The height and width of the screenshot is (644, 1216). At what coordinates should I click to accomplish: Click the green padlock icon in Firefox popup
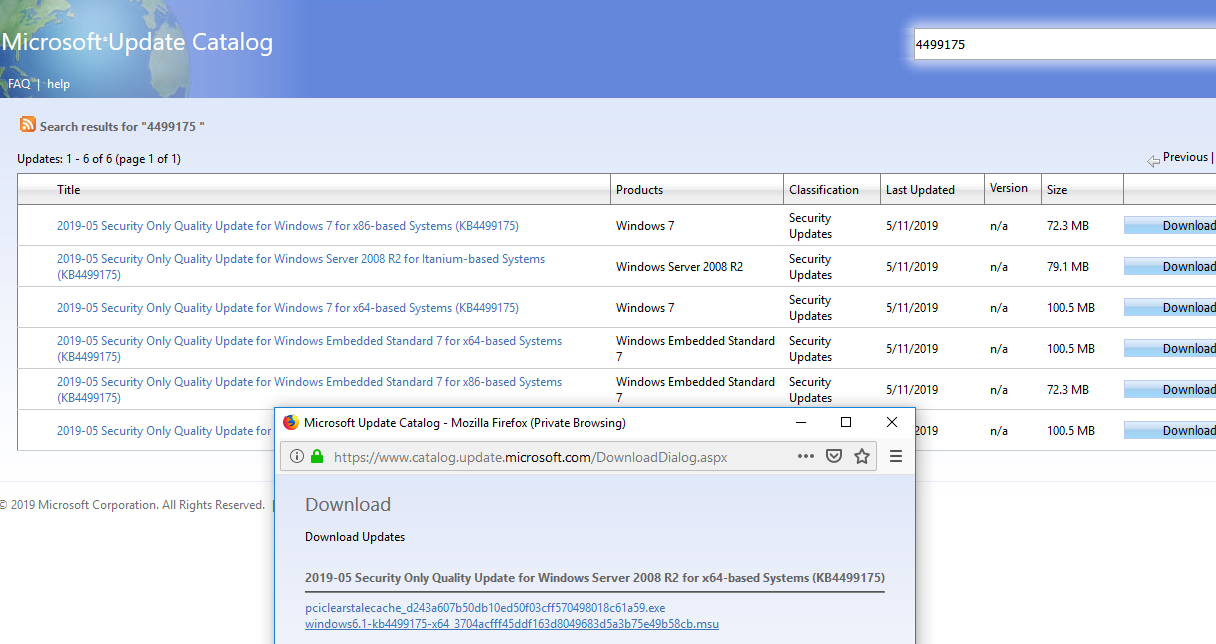(317, 457)
